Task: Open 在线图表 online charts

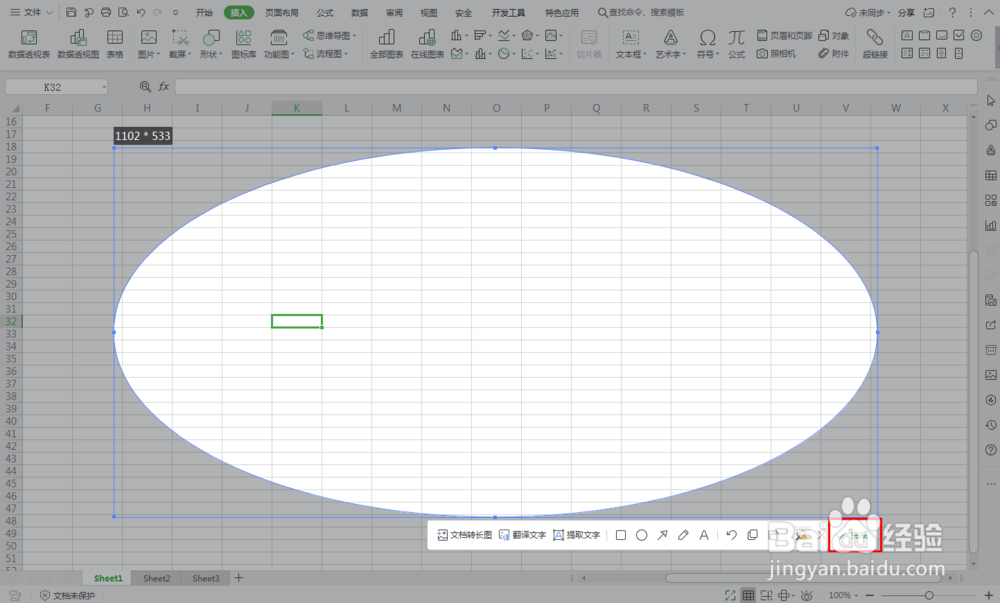Action: click(427, 44)
